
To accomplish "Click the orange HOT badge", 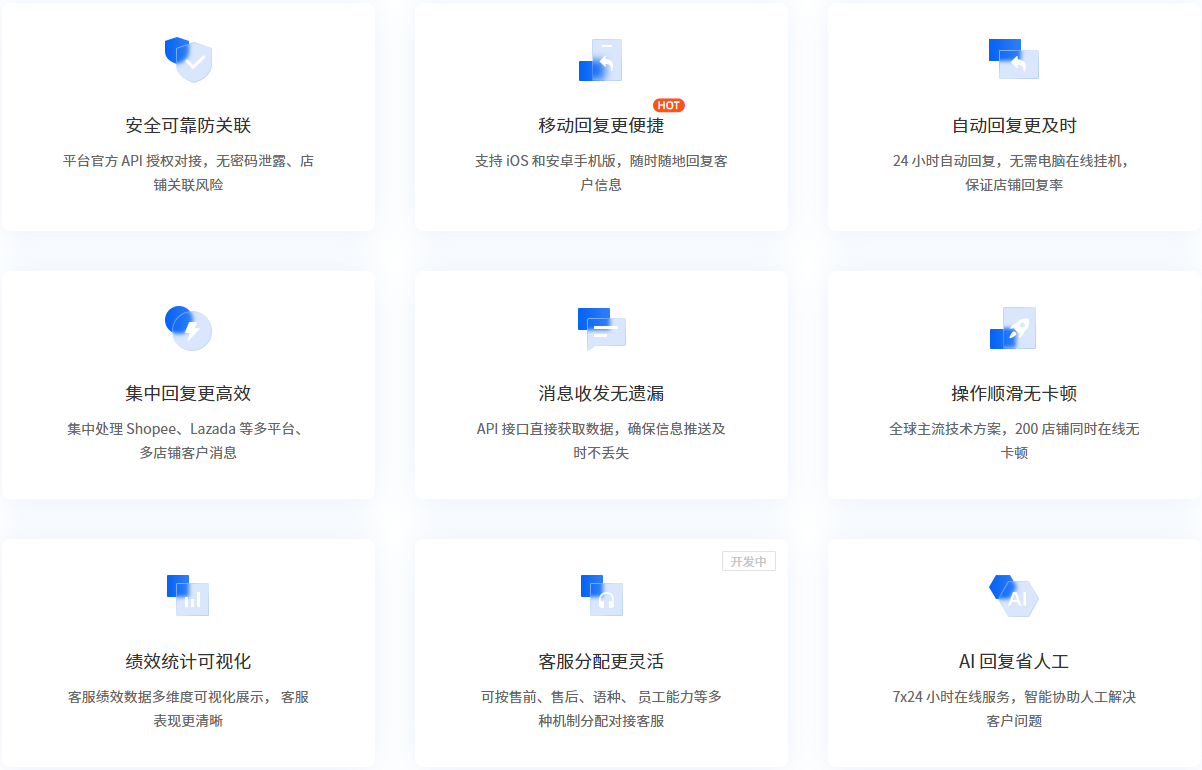I will [669, 105].
